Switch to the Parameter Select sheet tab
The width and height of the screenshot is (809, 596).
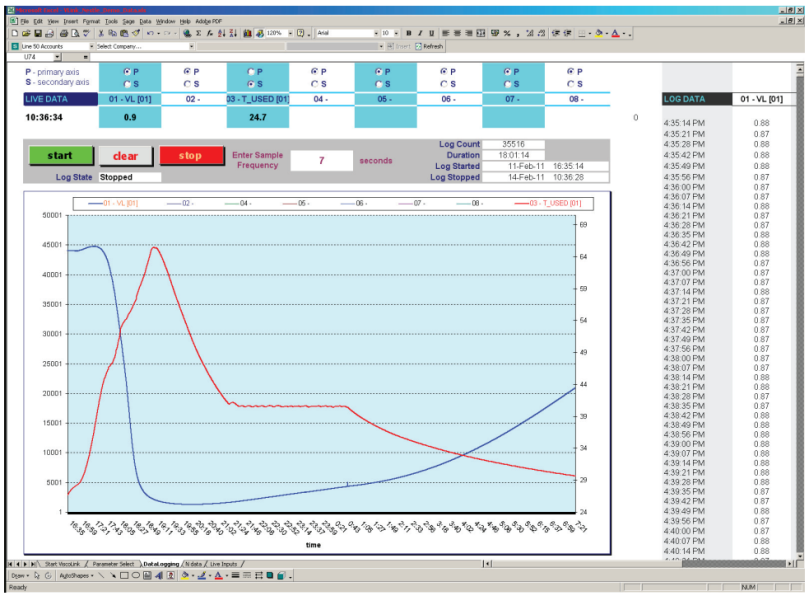click(x=114, y=564)
